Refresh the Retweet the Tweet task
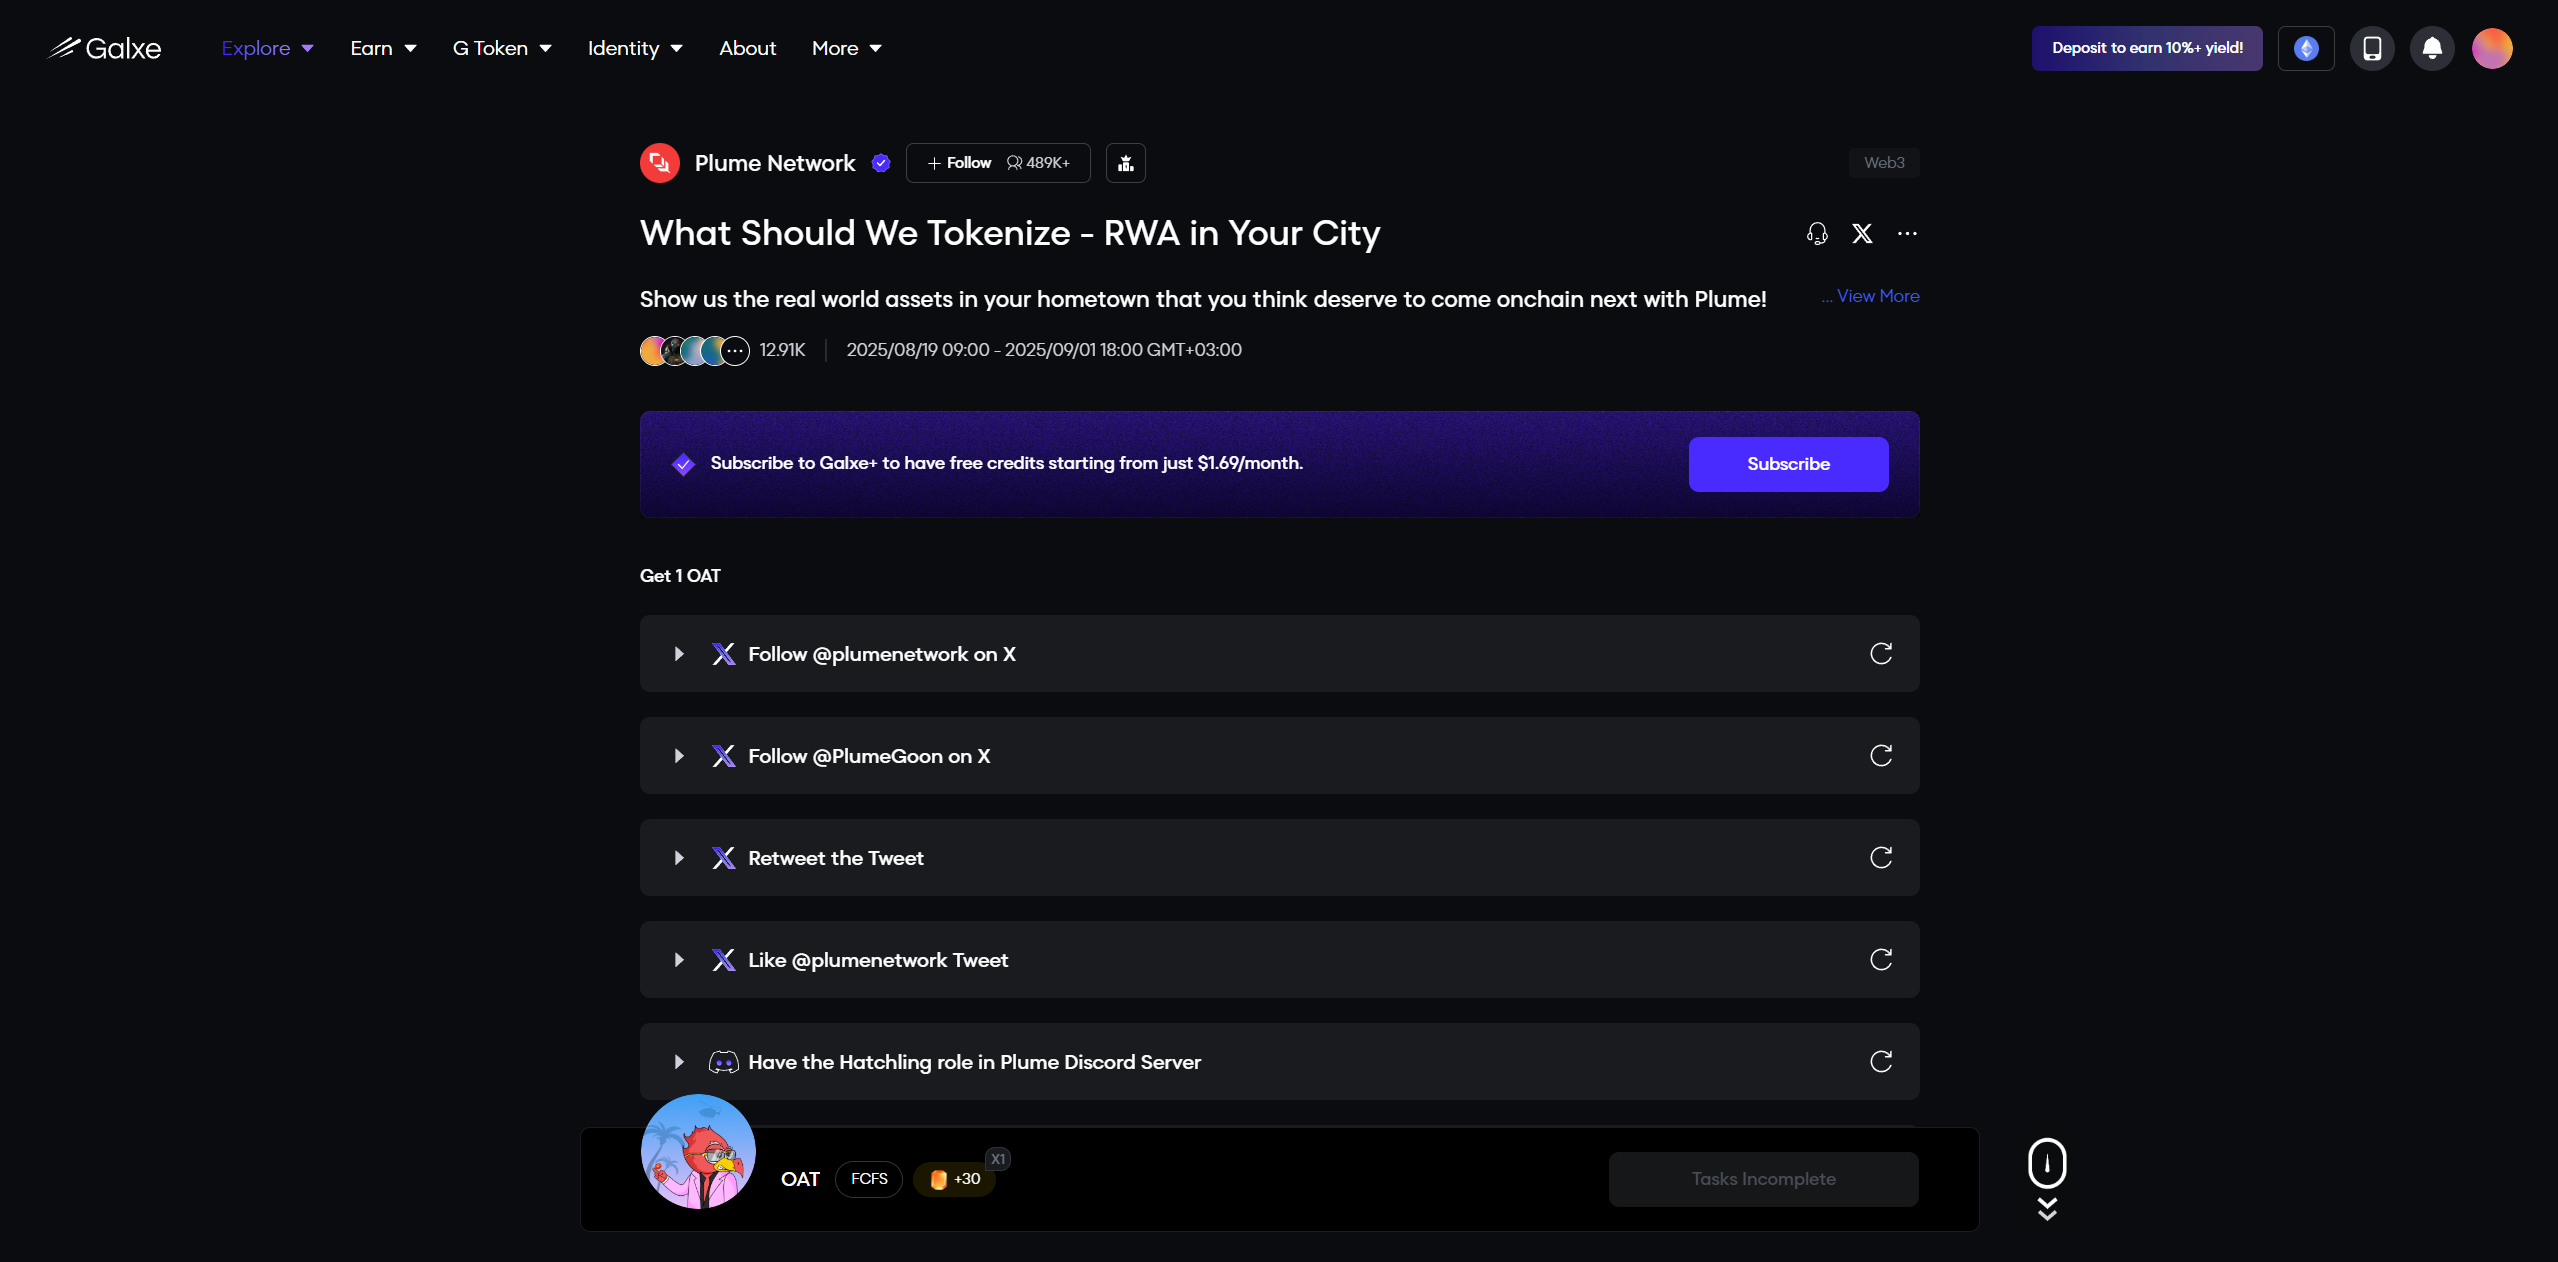This screenshot has height=1262, width=2558. [1880, 858]
